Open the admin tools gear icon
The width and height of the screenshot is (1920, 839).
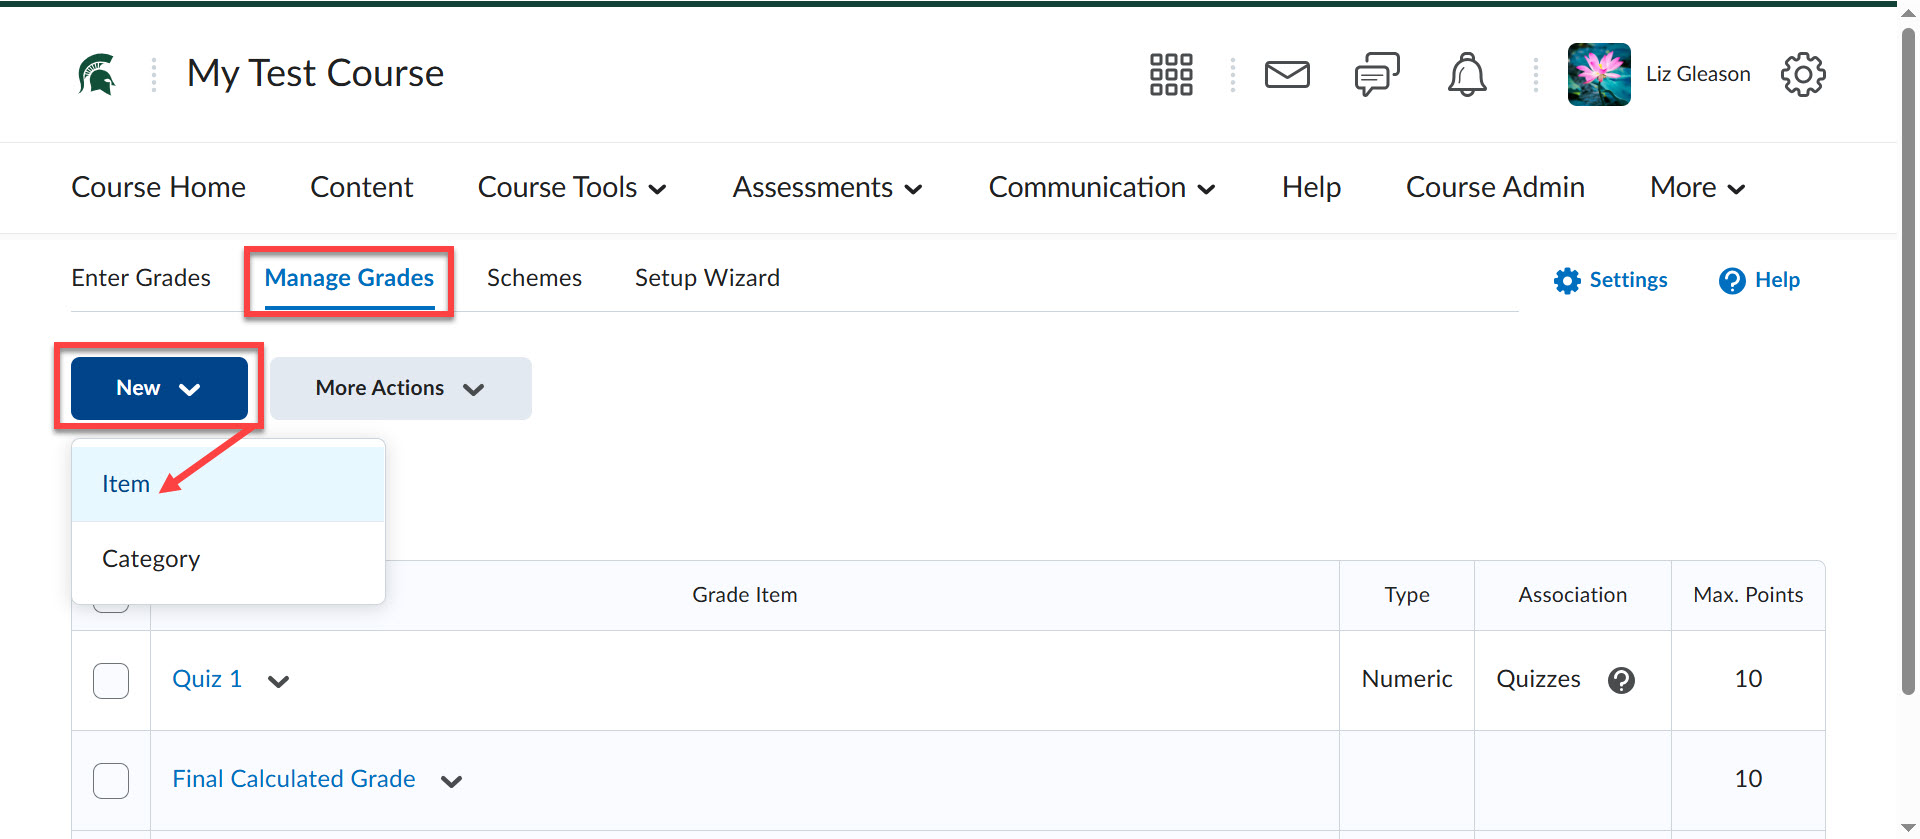click(x=1802, y=74)
